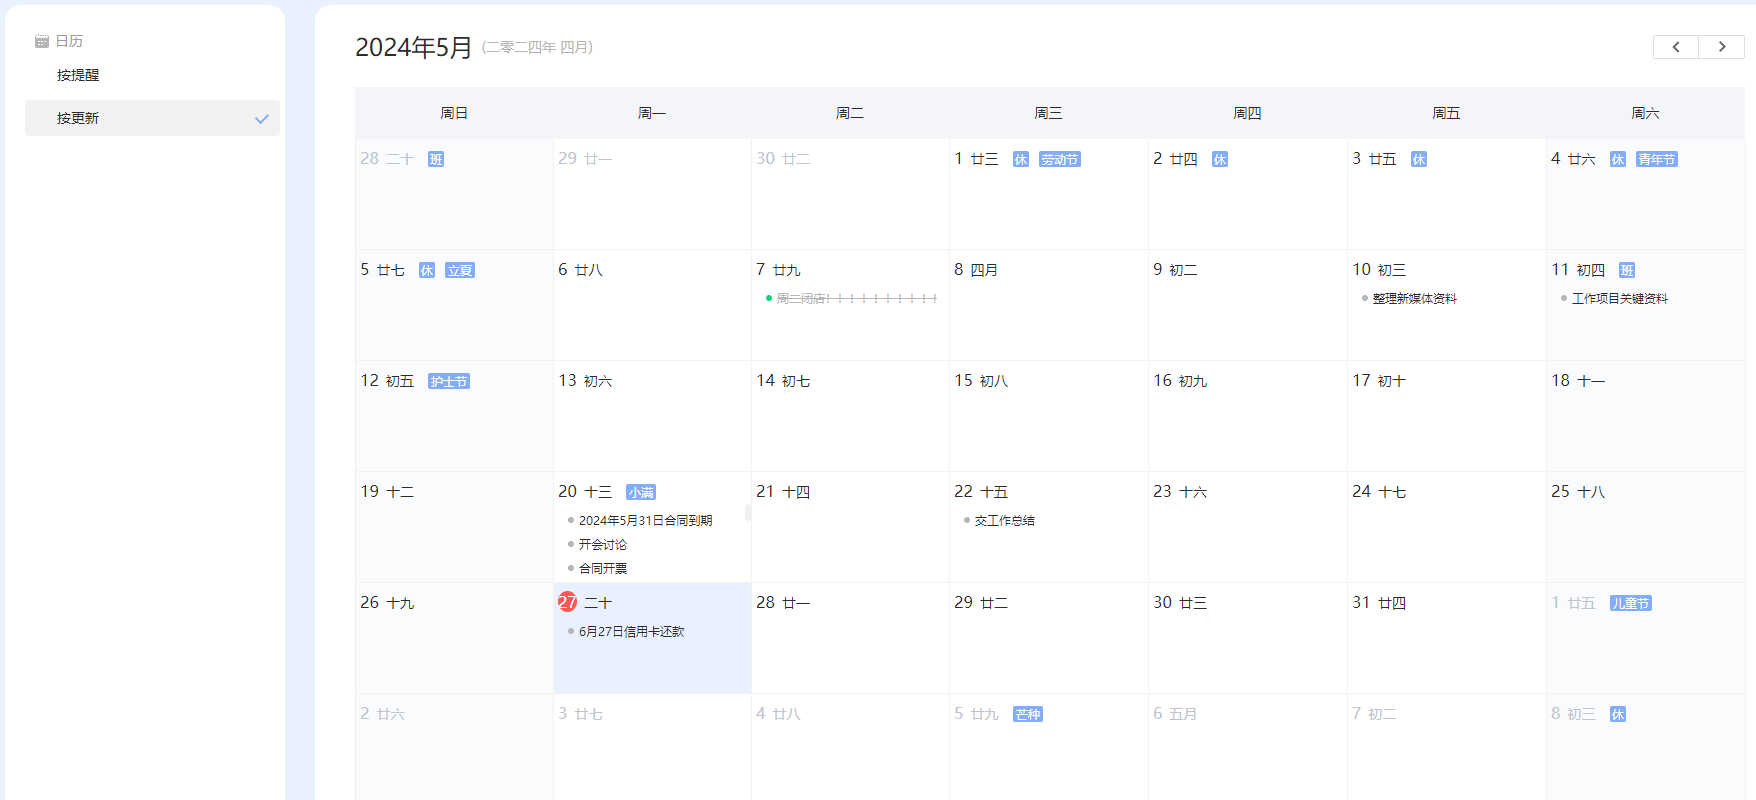This screenshot has height=800, width=1756.
Task: Click the 周一 column header
Action: 652,113
